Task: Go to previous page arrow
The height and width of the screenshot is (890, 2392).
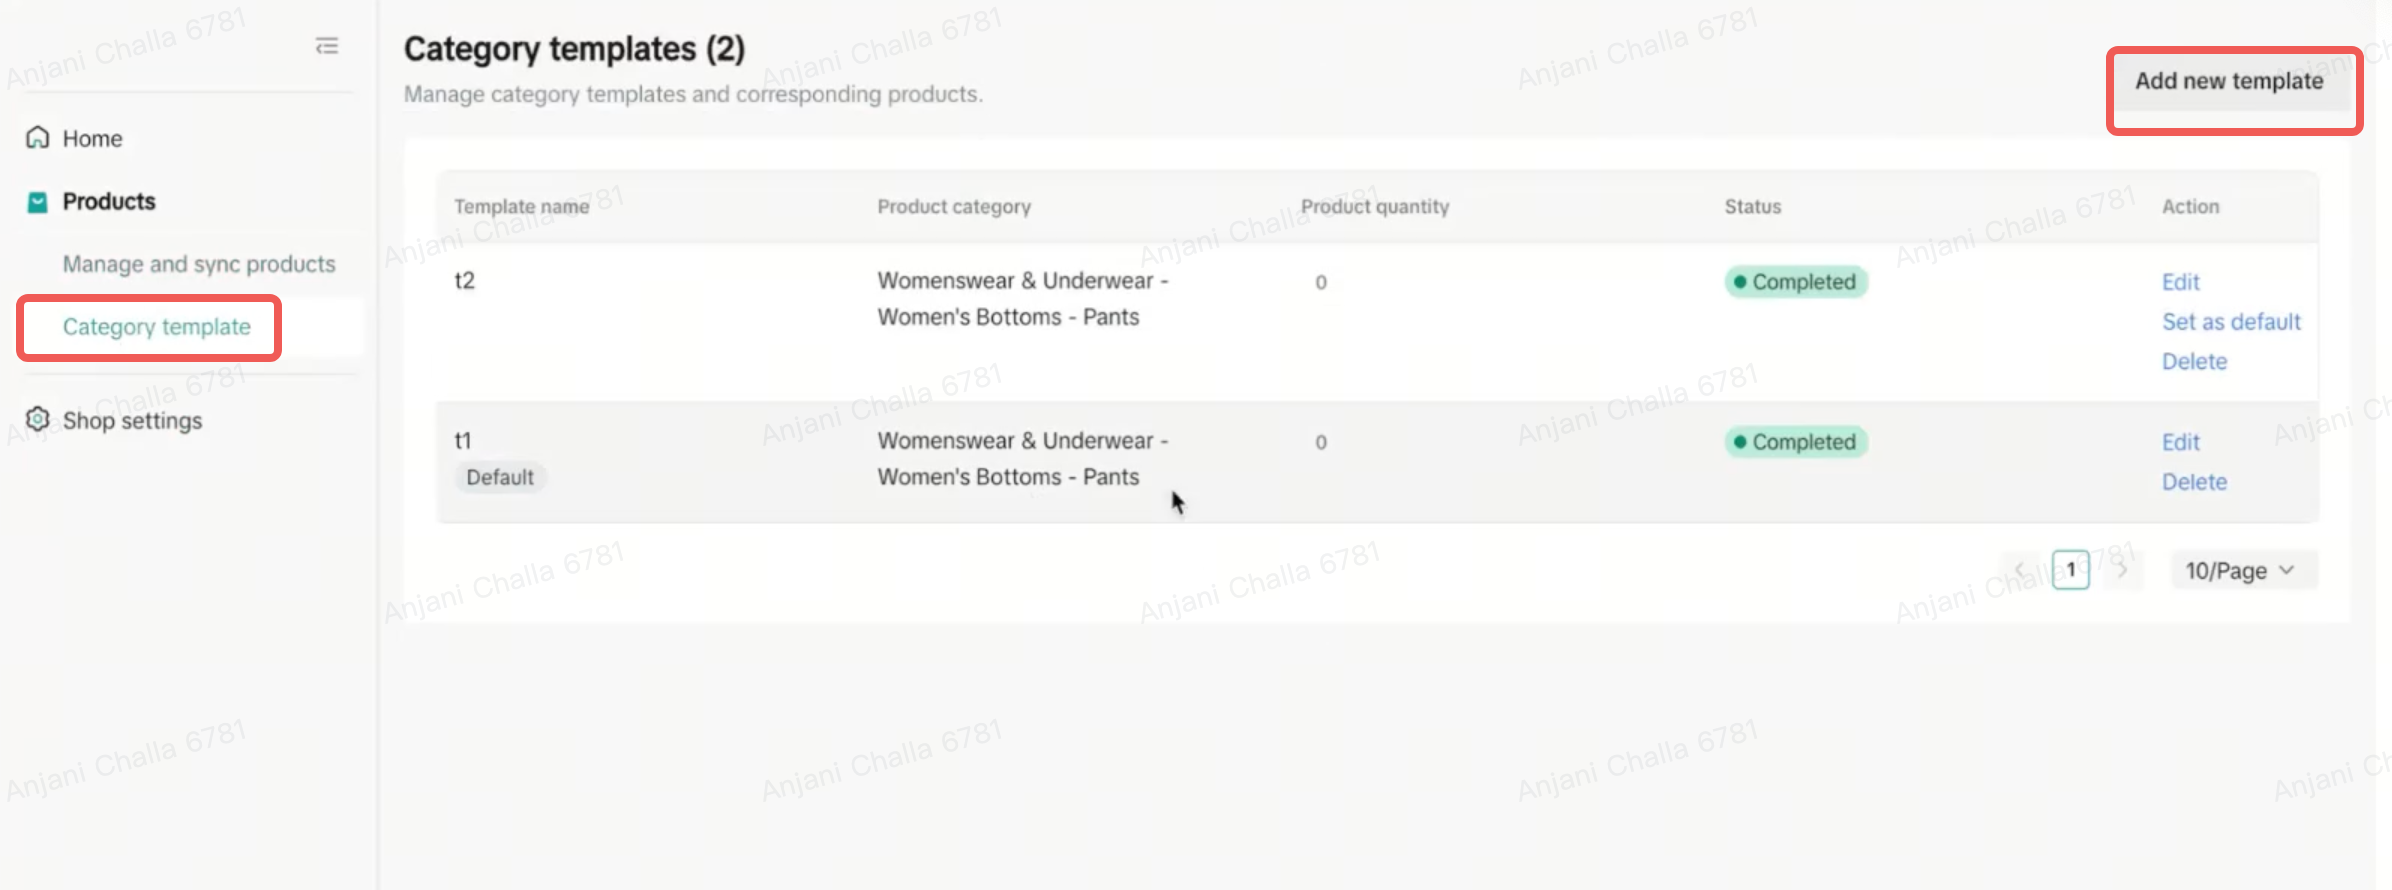Action: click(x=2020, y=570)
